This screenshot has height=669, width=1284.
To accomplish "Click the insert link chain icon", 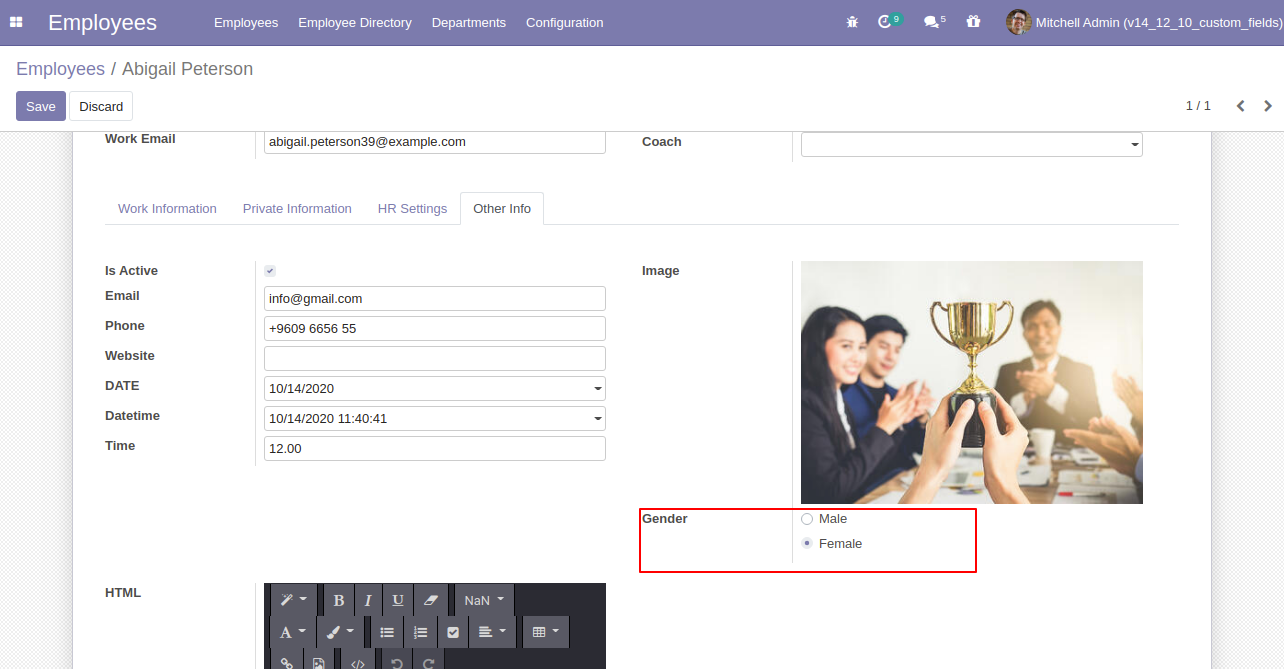I will coord(287,661).
